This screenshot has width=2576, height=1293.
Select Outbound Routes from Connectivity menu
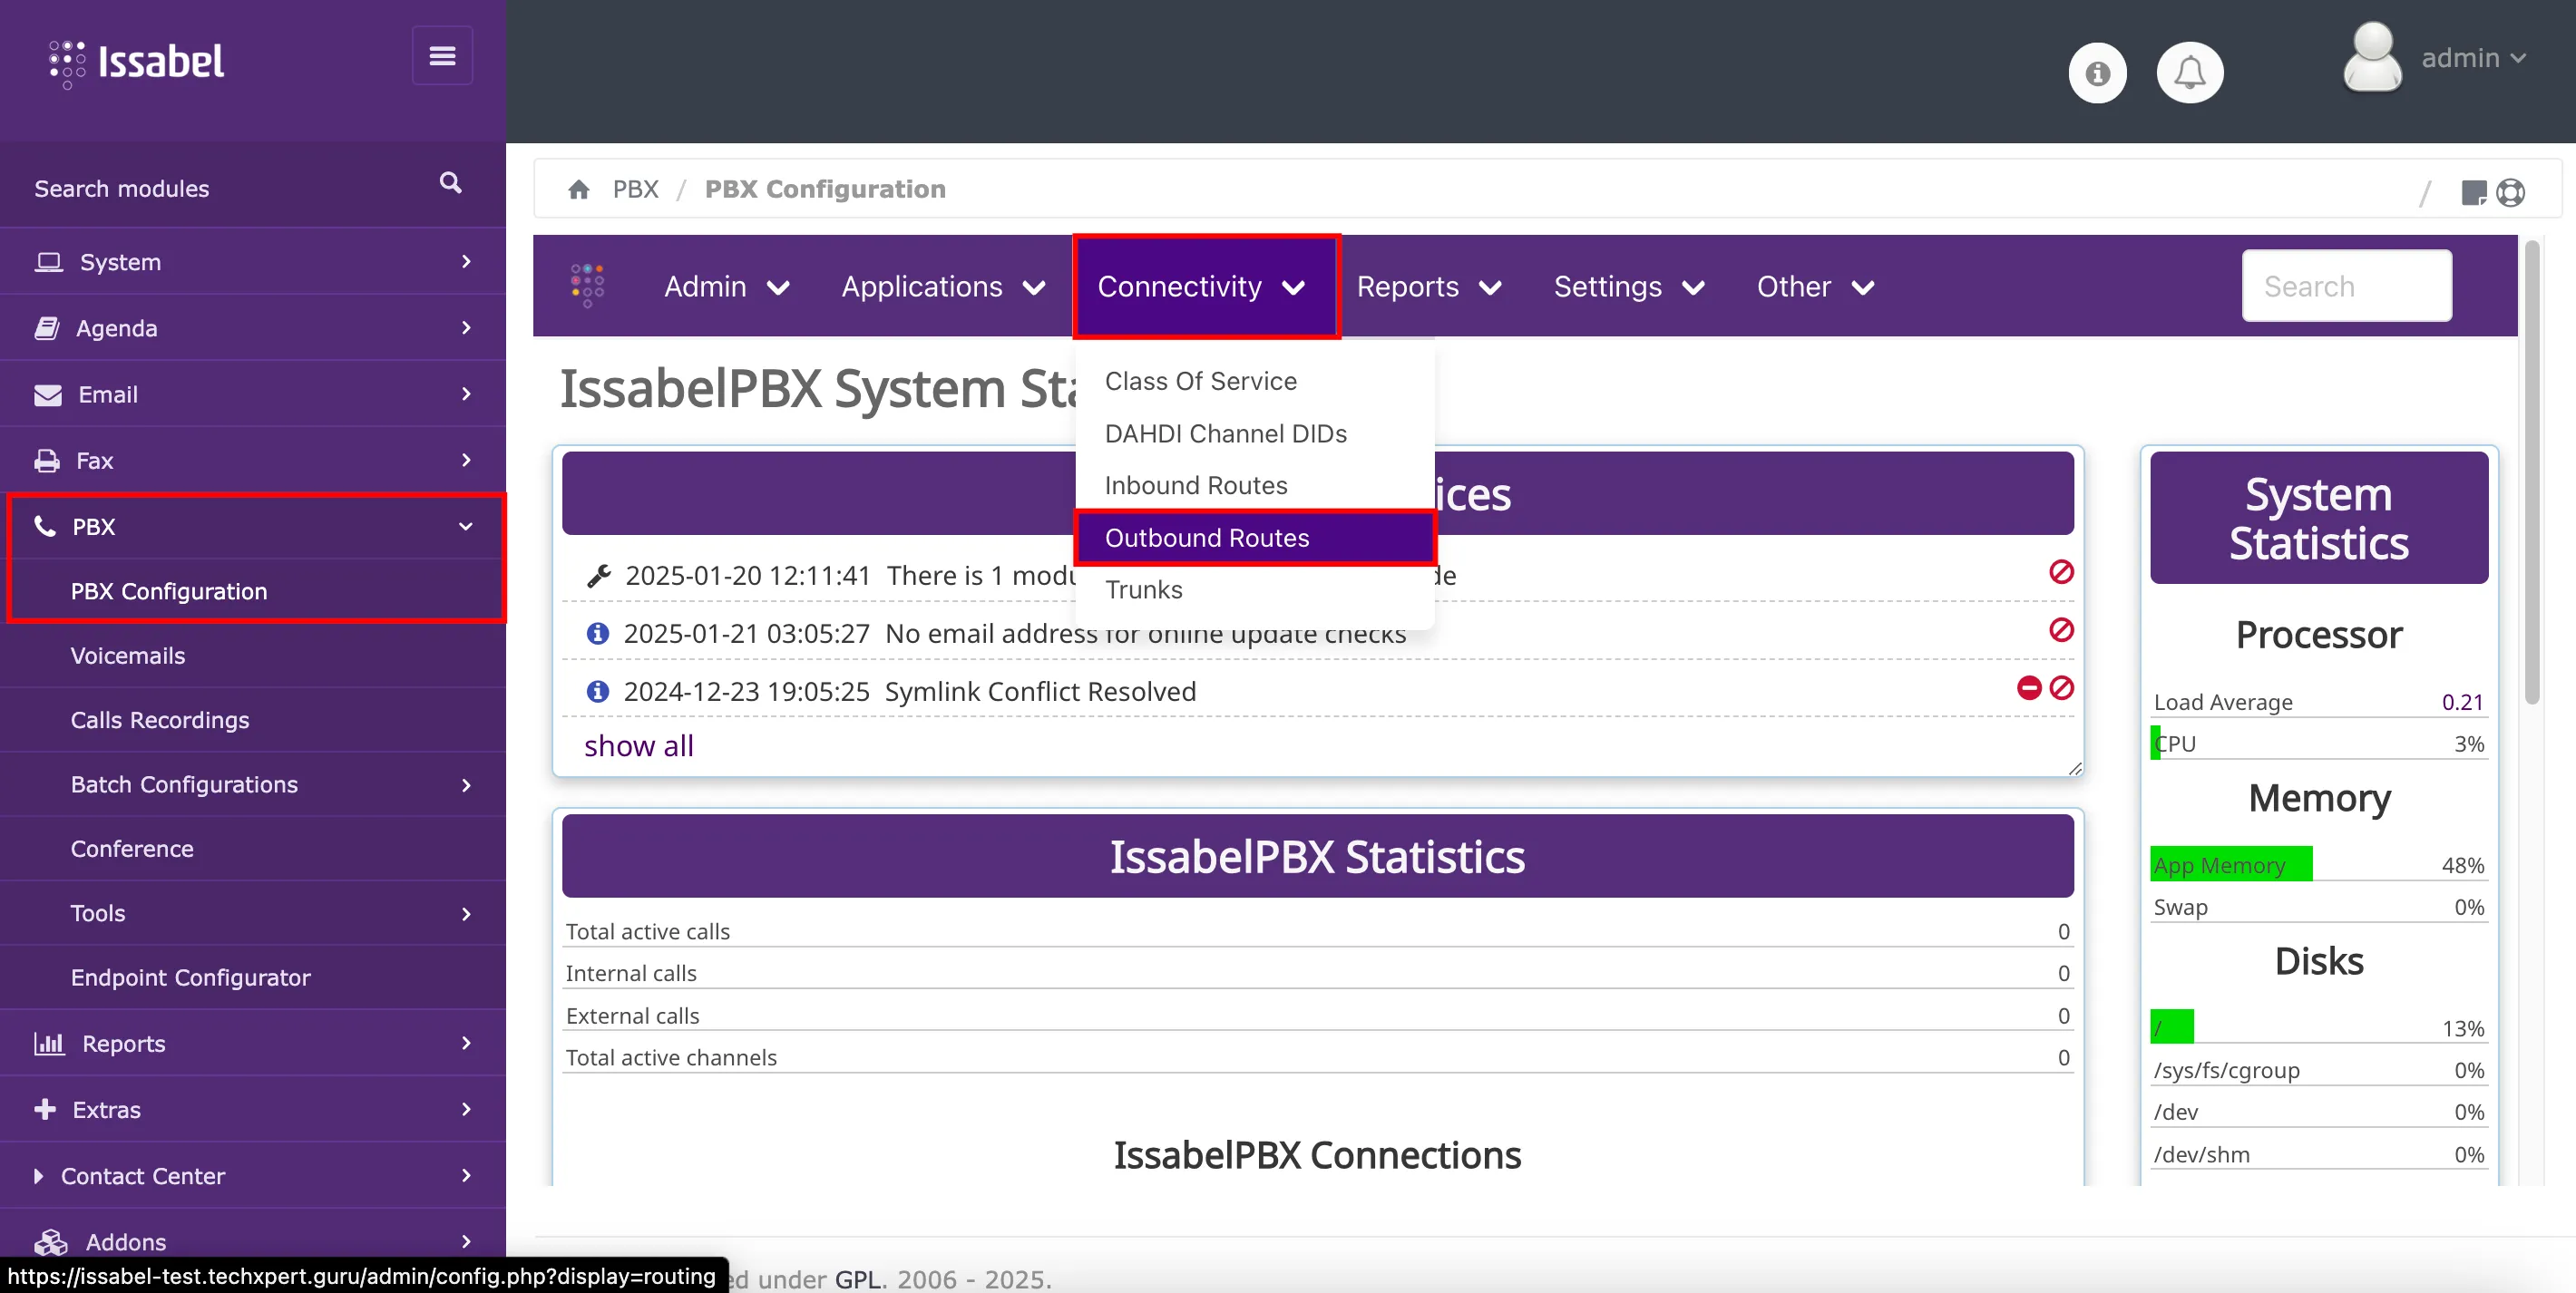tap(1206, 538)
